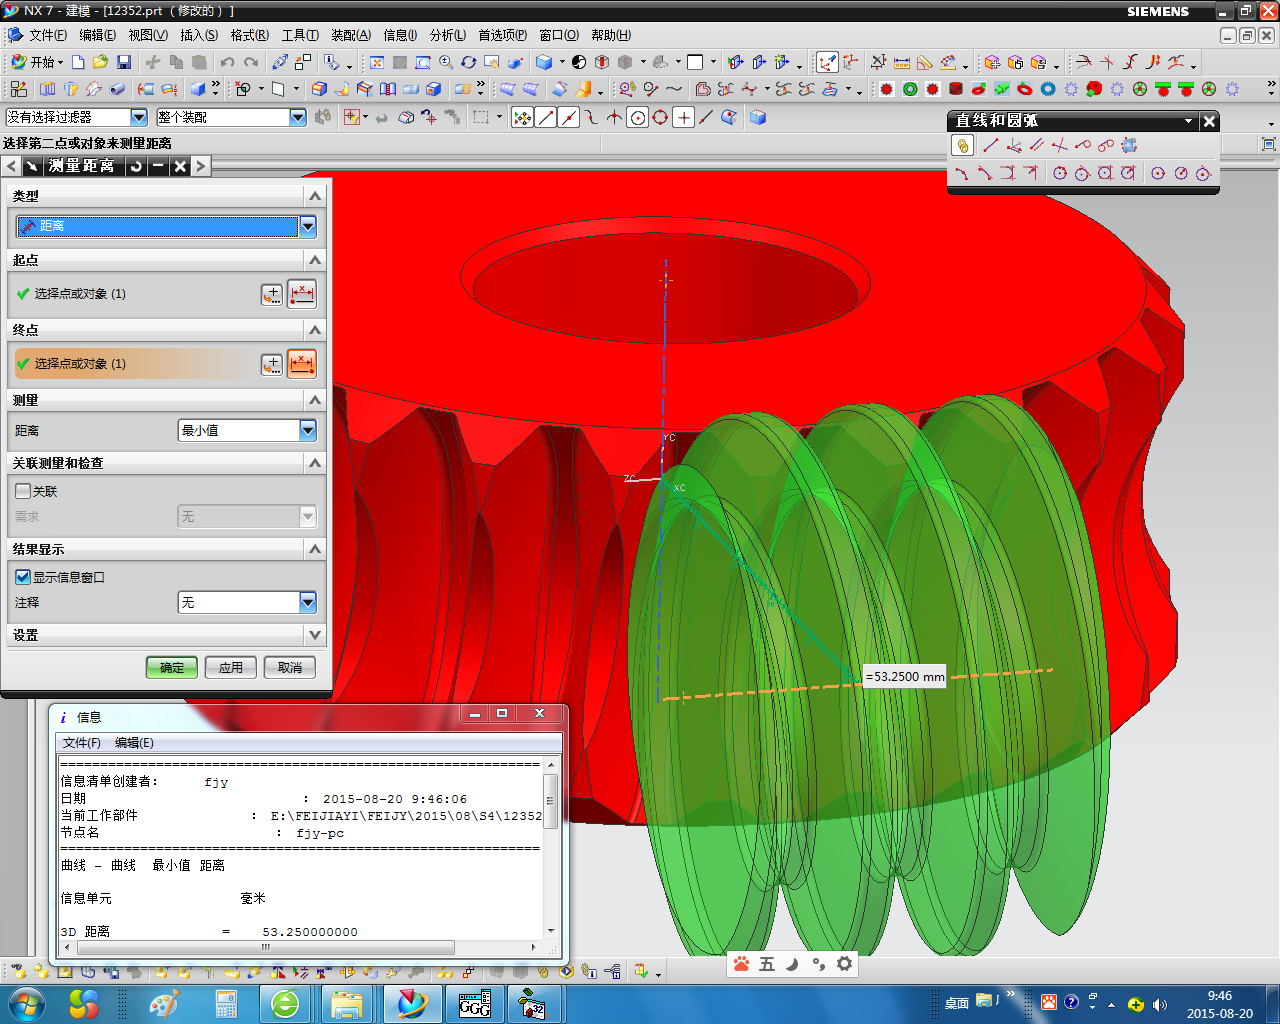
Task: Click the Open file folder icon
Action: tap(100, 62)
